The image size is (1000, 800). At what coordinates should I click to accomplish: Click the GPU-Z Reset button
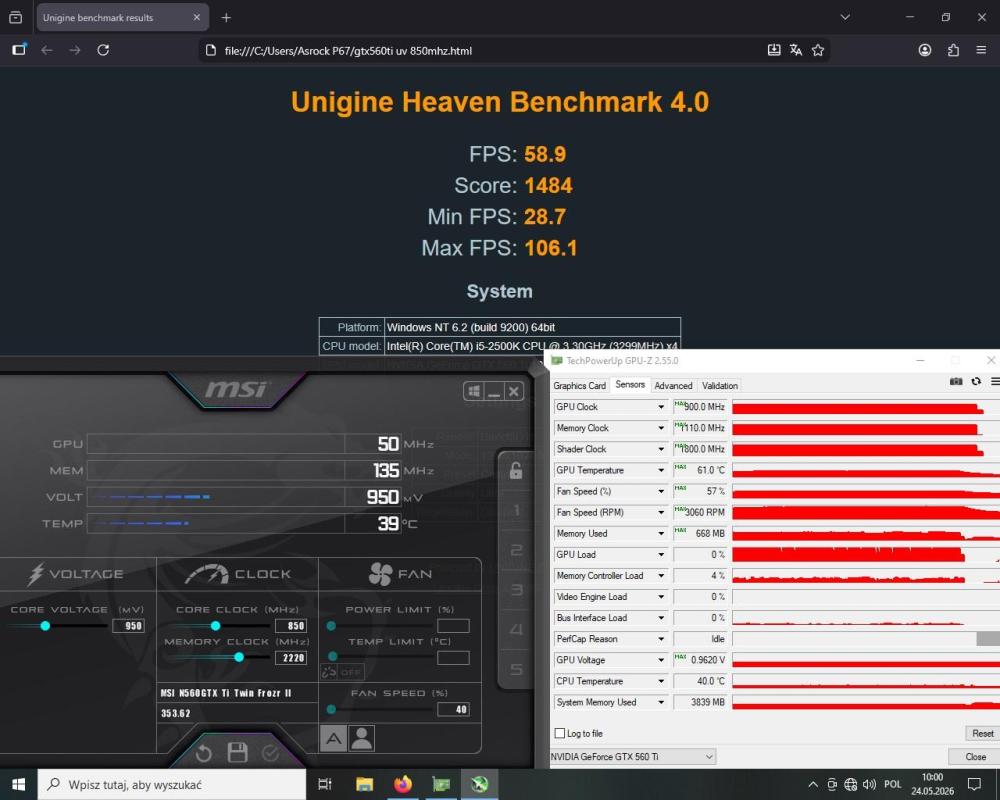(x=982, y=734)
